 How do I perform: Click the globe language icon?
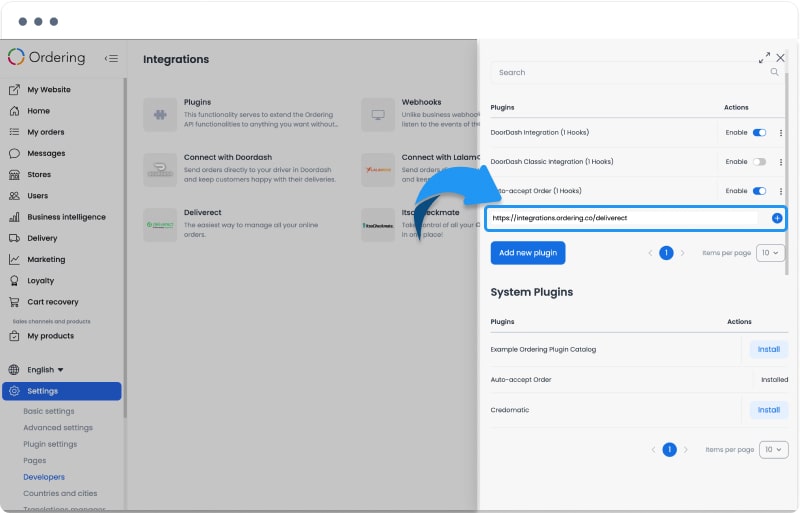click(14, 370)
